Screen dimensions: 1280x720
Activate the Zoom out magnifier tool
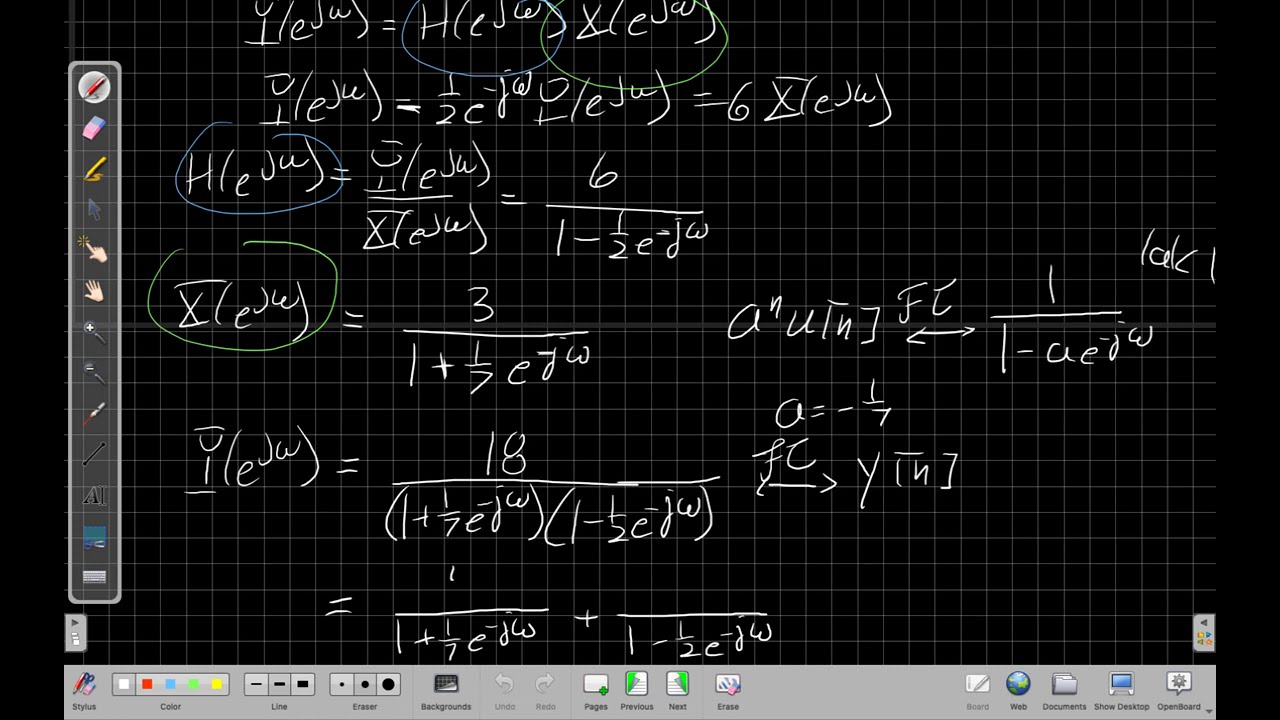pyautogui.click(x=94, y=373)
